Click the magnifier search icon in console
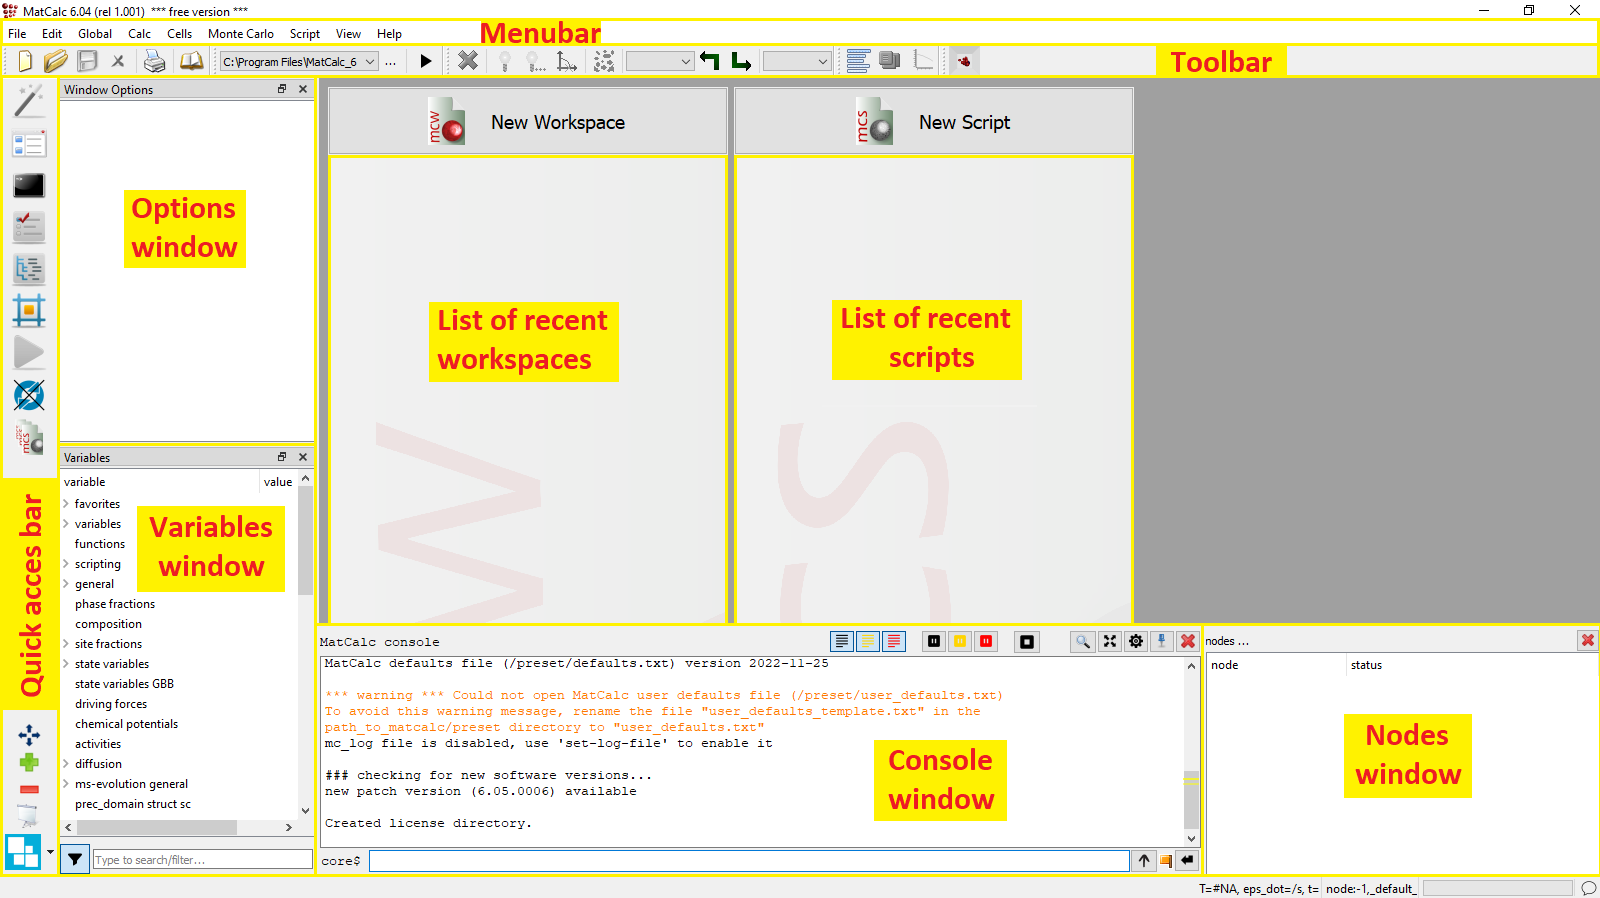1600x898 pixels. pos(1082,642)
